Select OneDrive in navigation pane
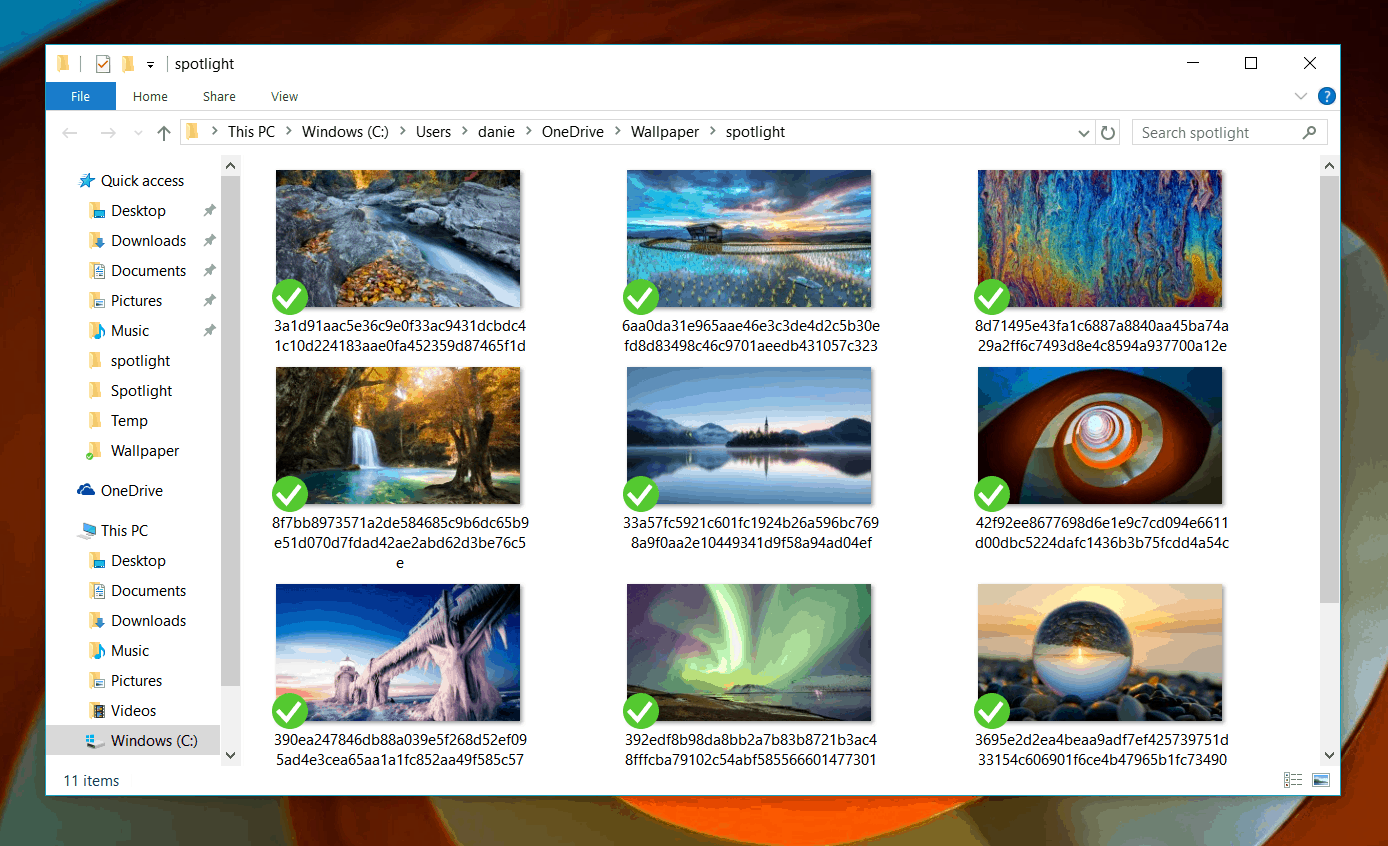This screenshot has height=846, width=1388. 131,491
